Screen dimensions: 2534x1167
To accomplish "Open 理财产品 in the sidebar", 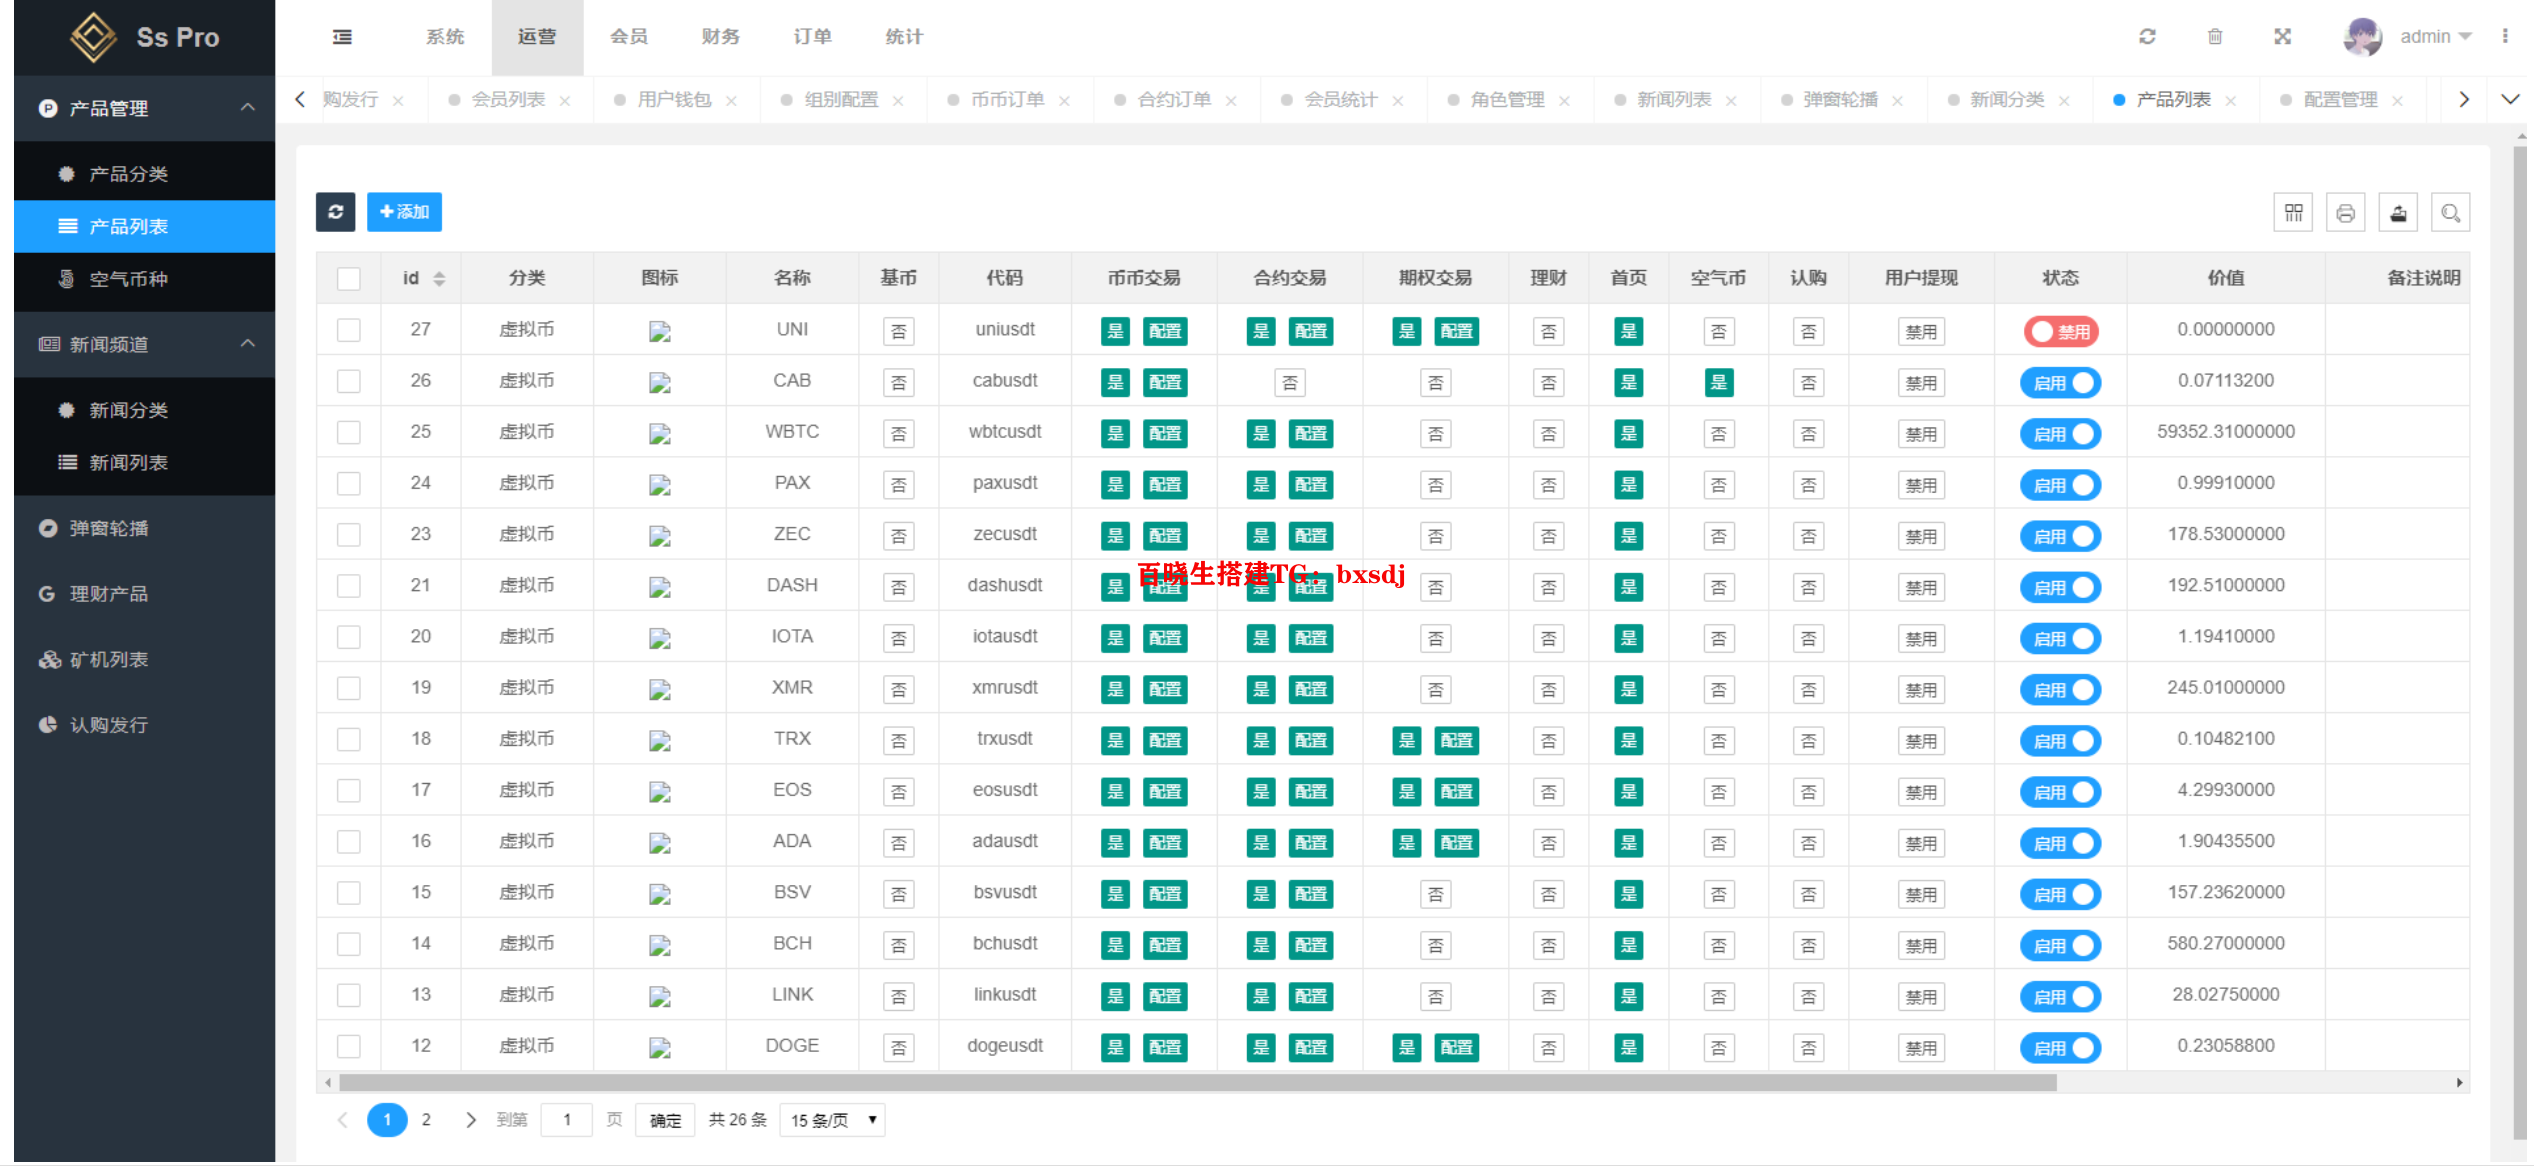I will coord(109,595).
